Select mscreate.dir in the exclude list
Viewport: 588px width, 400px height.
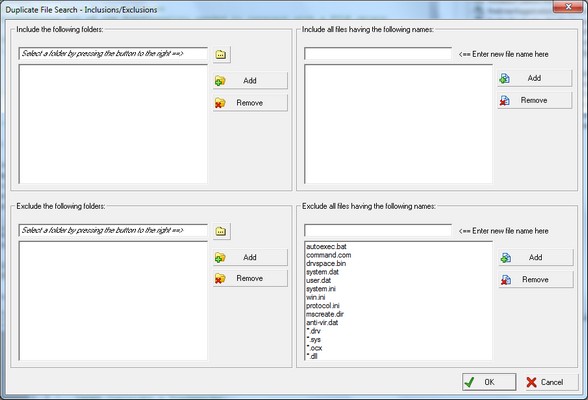tap(325, 314)
